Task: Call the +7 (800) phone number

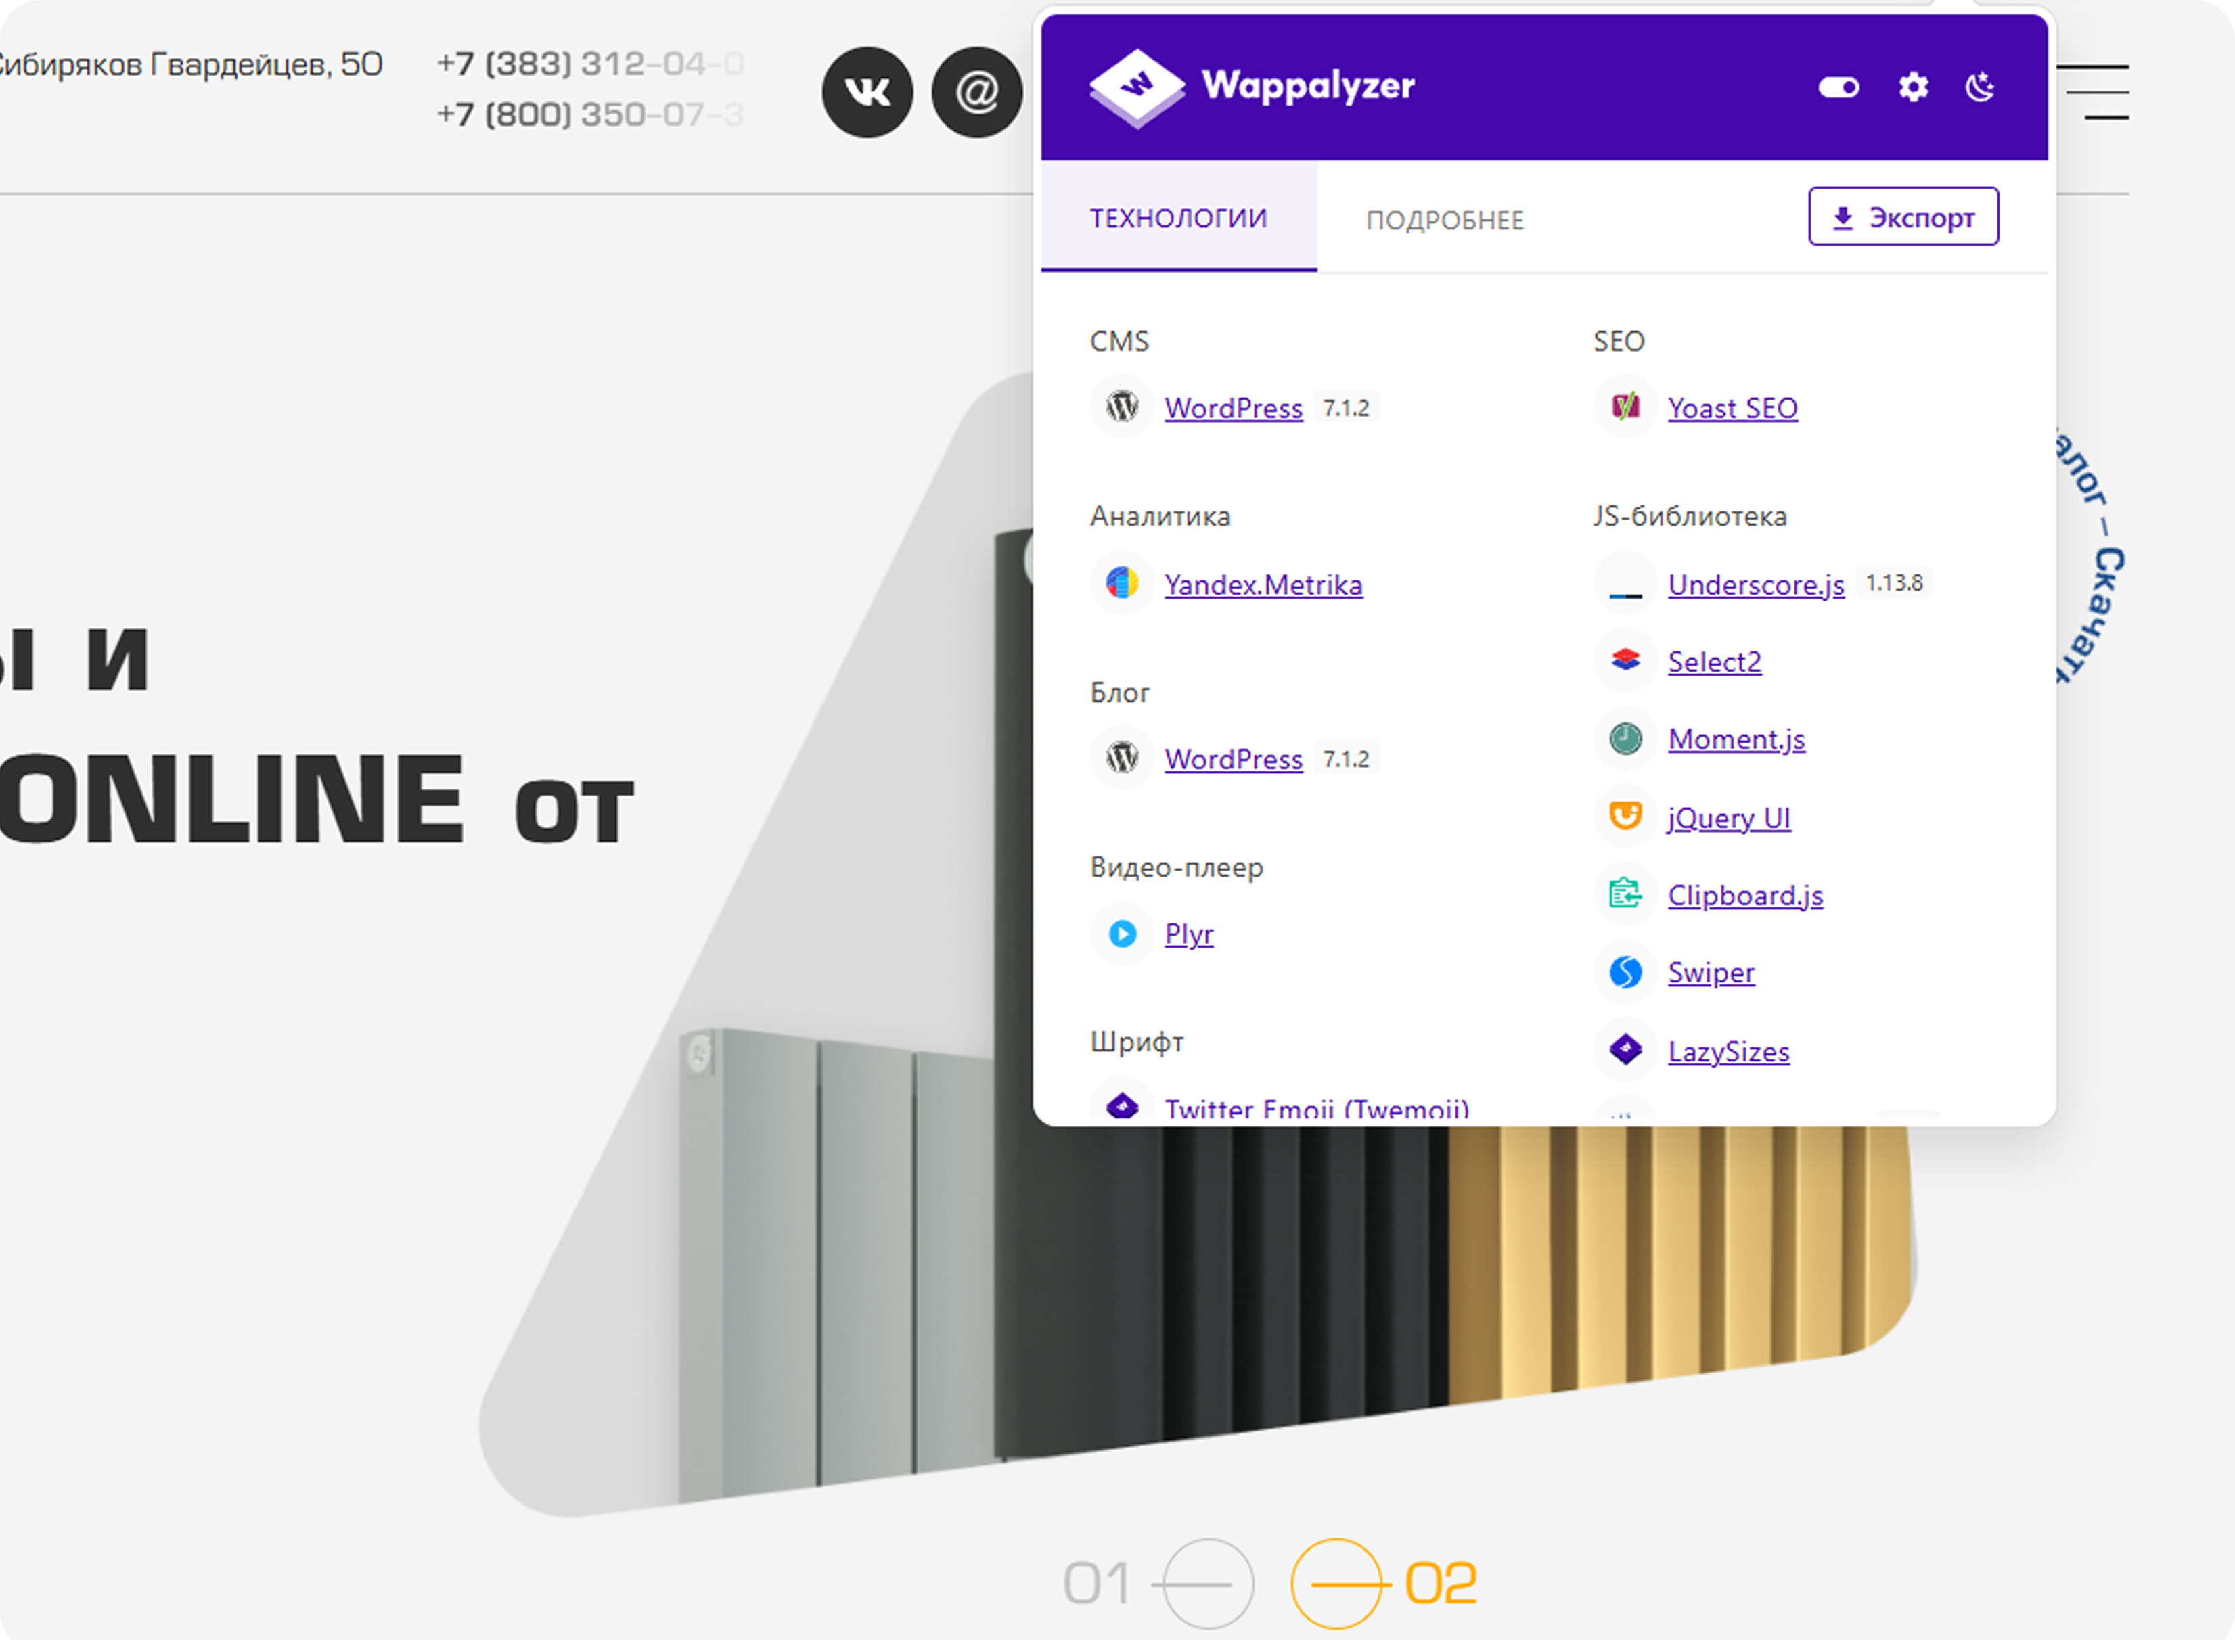Action: coord(590,115)
